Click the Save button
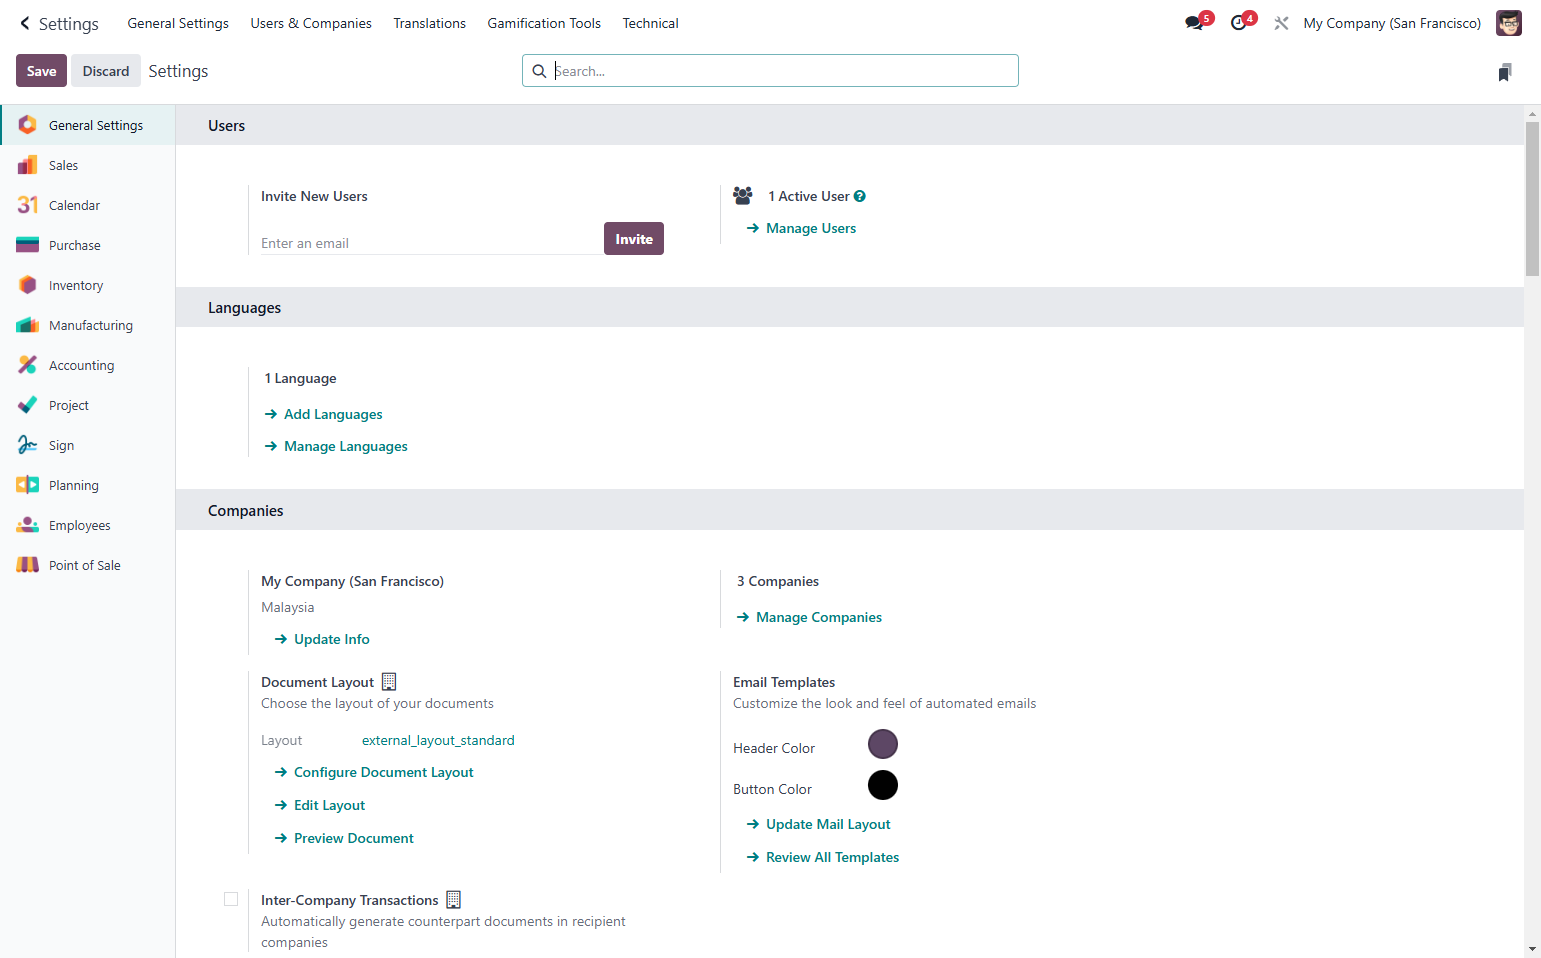The image size is (1541, 958). point(42,71)
